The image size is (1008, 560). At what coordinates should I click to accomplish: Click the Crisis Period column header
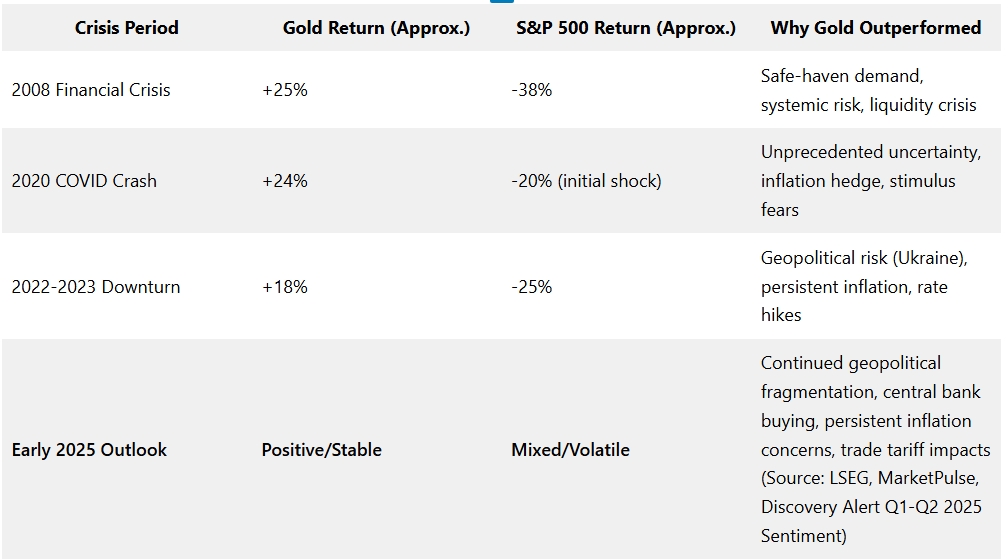click(x=126, y=28)
